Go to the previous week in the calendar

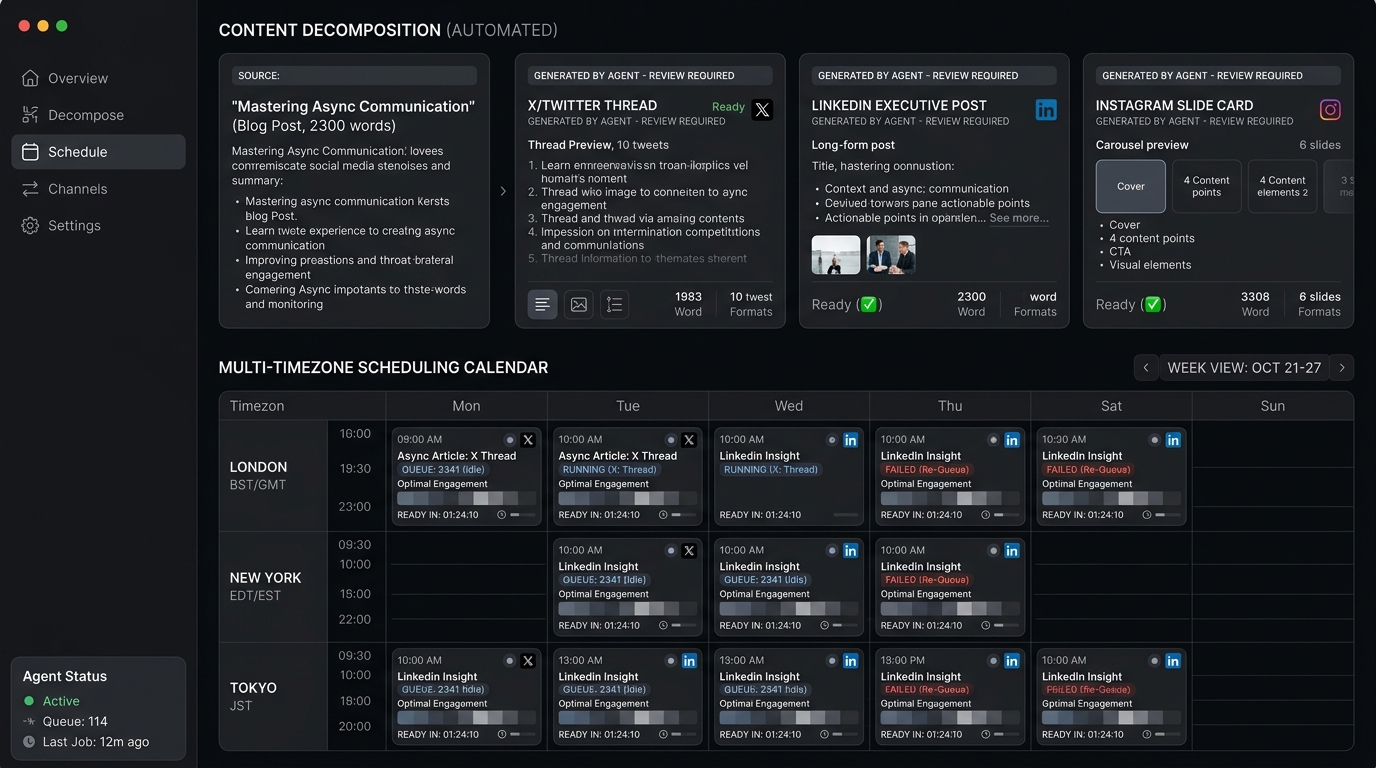(1146, 368)
